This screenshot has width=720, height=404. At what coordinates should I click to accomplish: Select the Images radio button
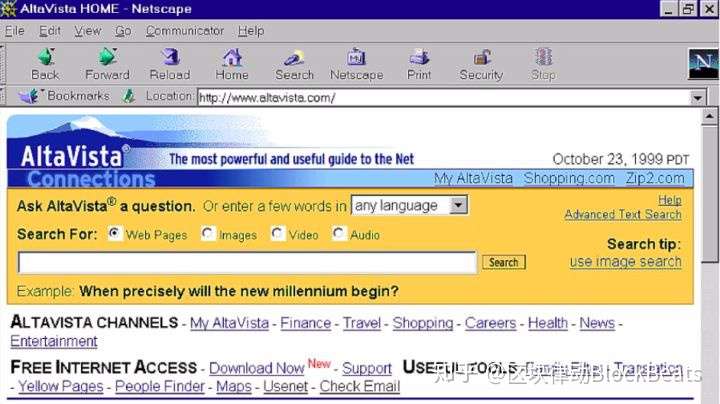208,234
